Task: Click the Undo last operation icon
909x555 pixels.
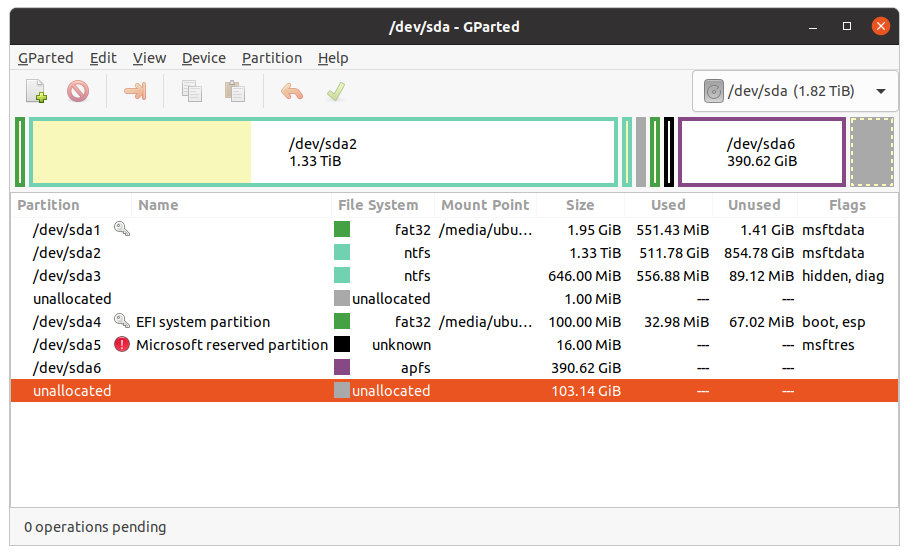Action: (292, 91)
